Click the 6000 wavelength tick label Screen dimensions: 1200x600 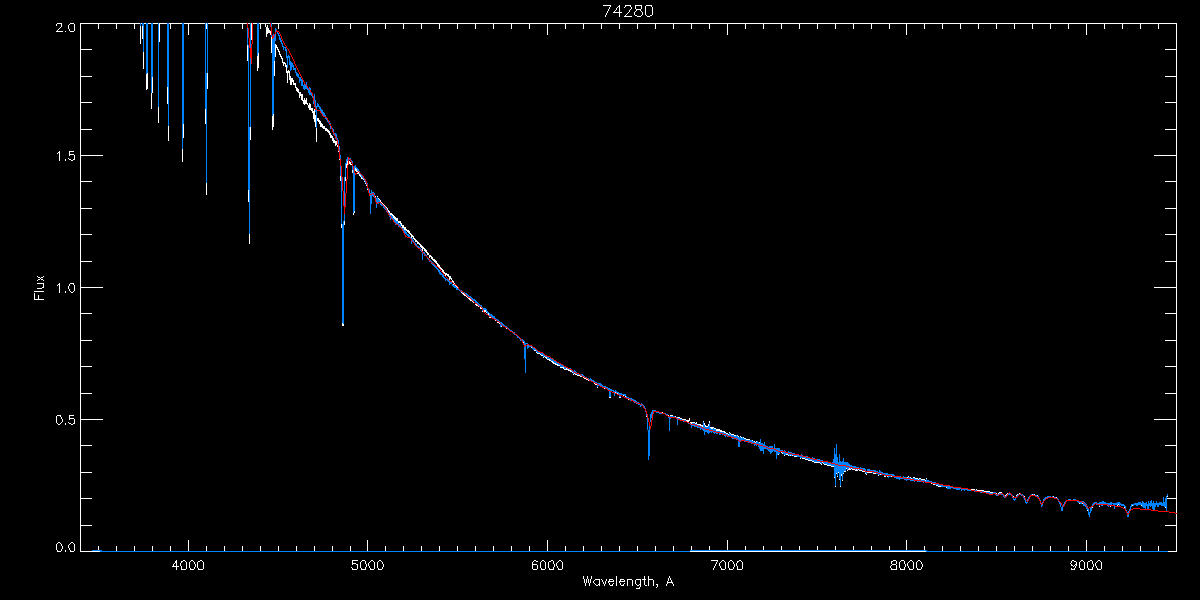[x=547, y=566]
